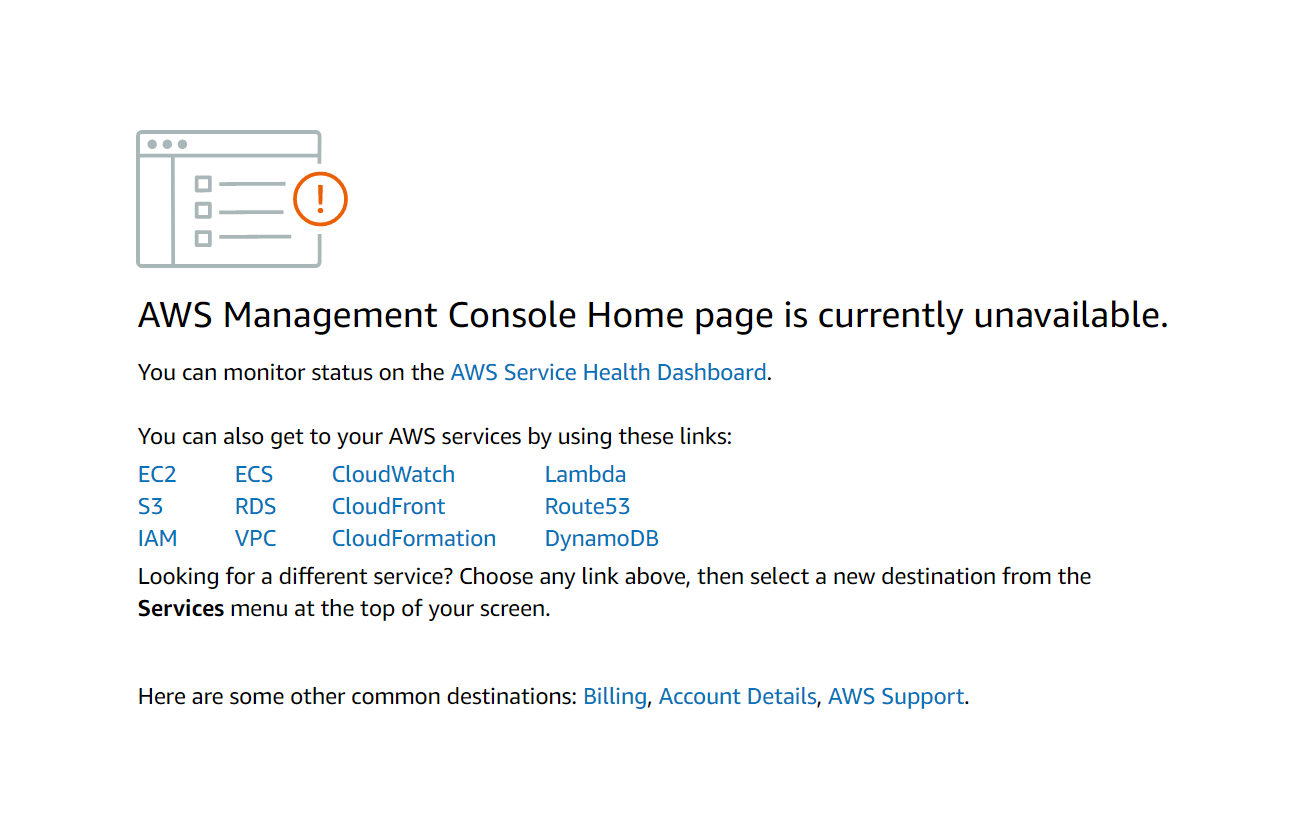Navigate to the IAM link
The height and width of the screenshot is (819, 1307).
tap(158, 538)
